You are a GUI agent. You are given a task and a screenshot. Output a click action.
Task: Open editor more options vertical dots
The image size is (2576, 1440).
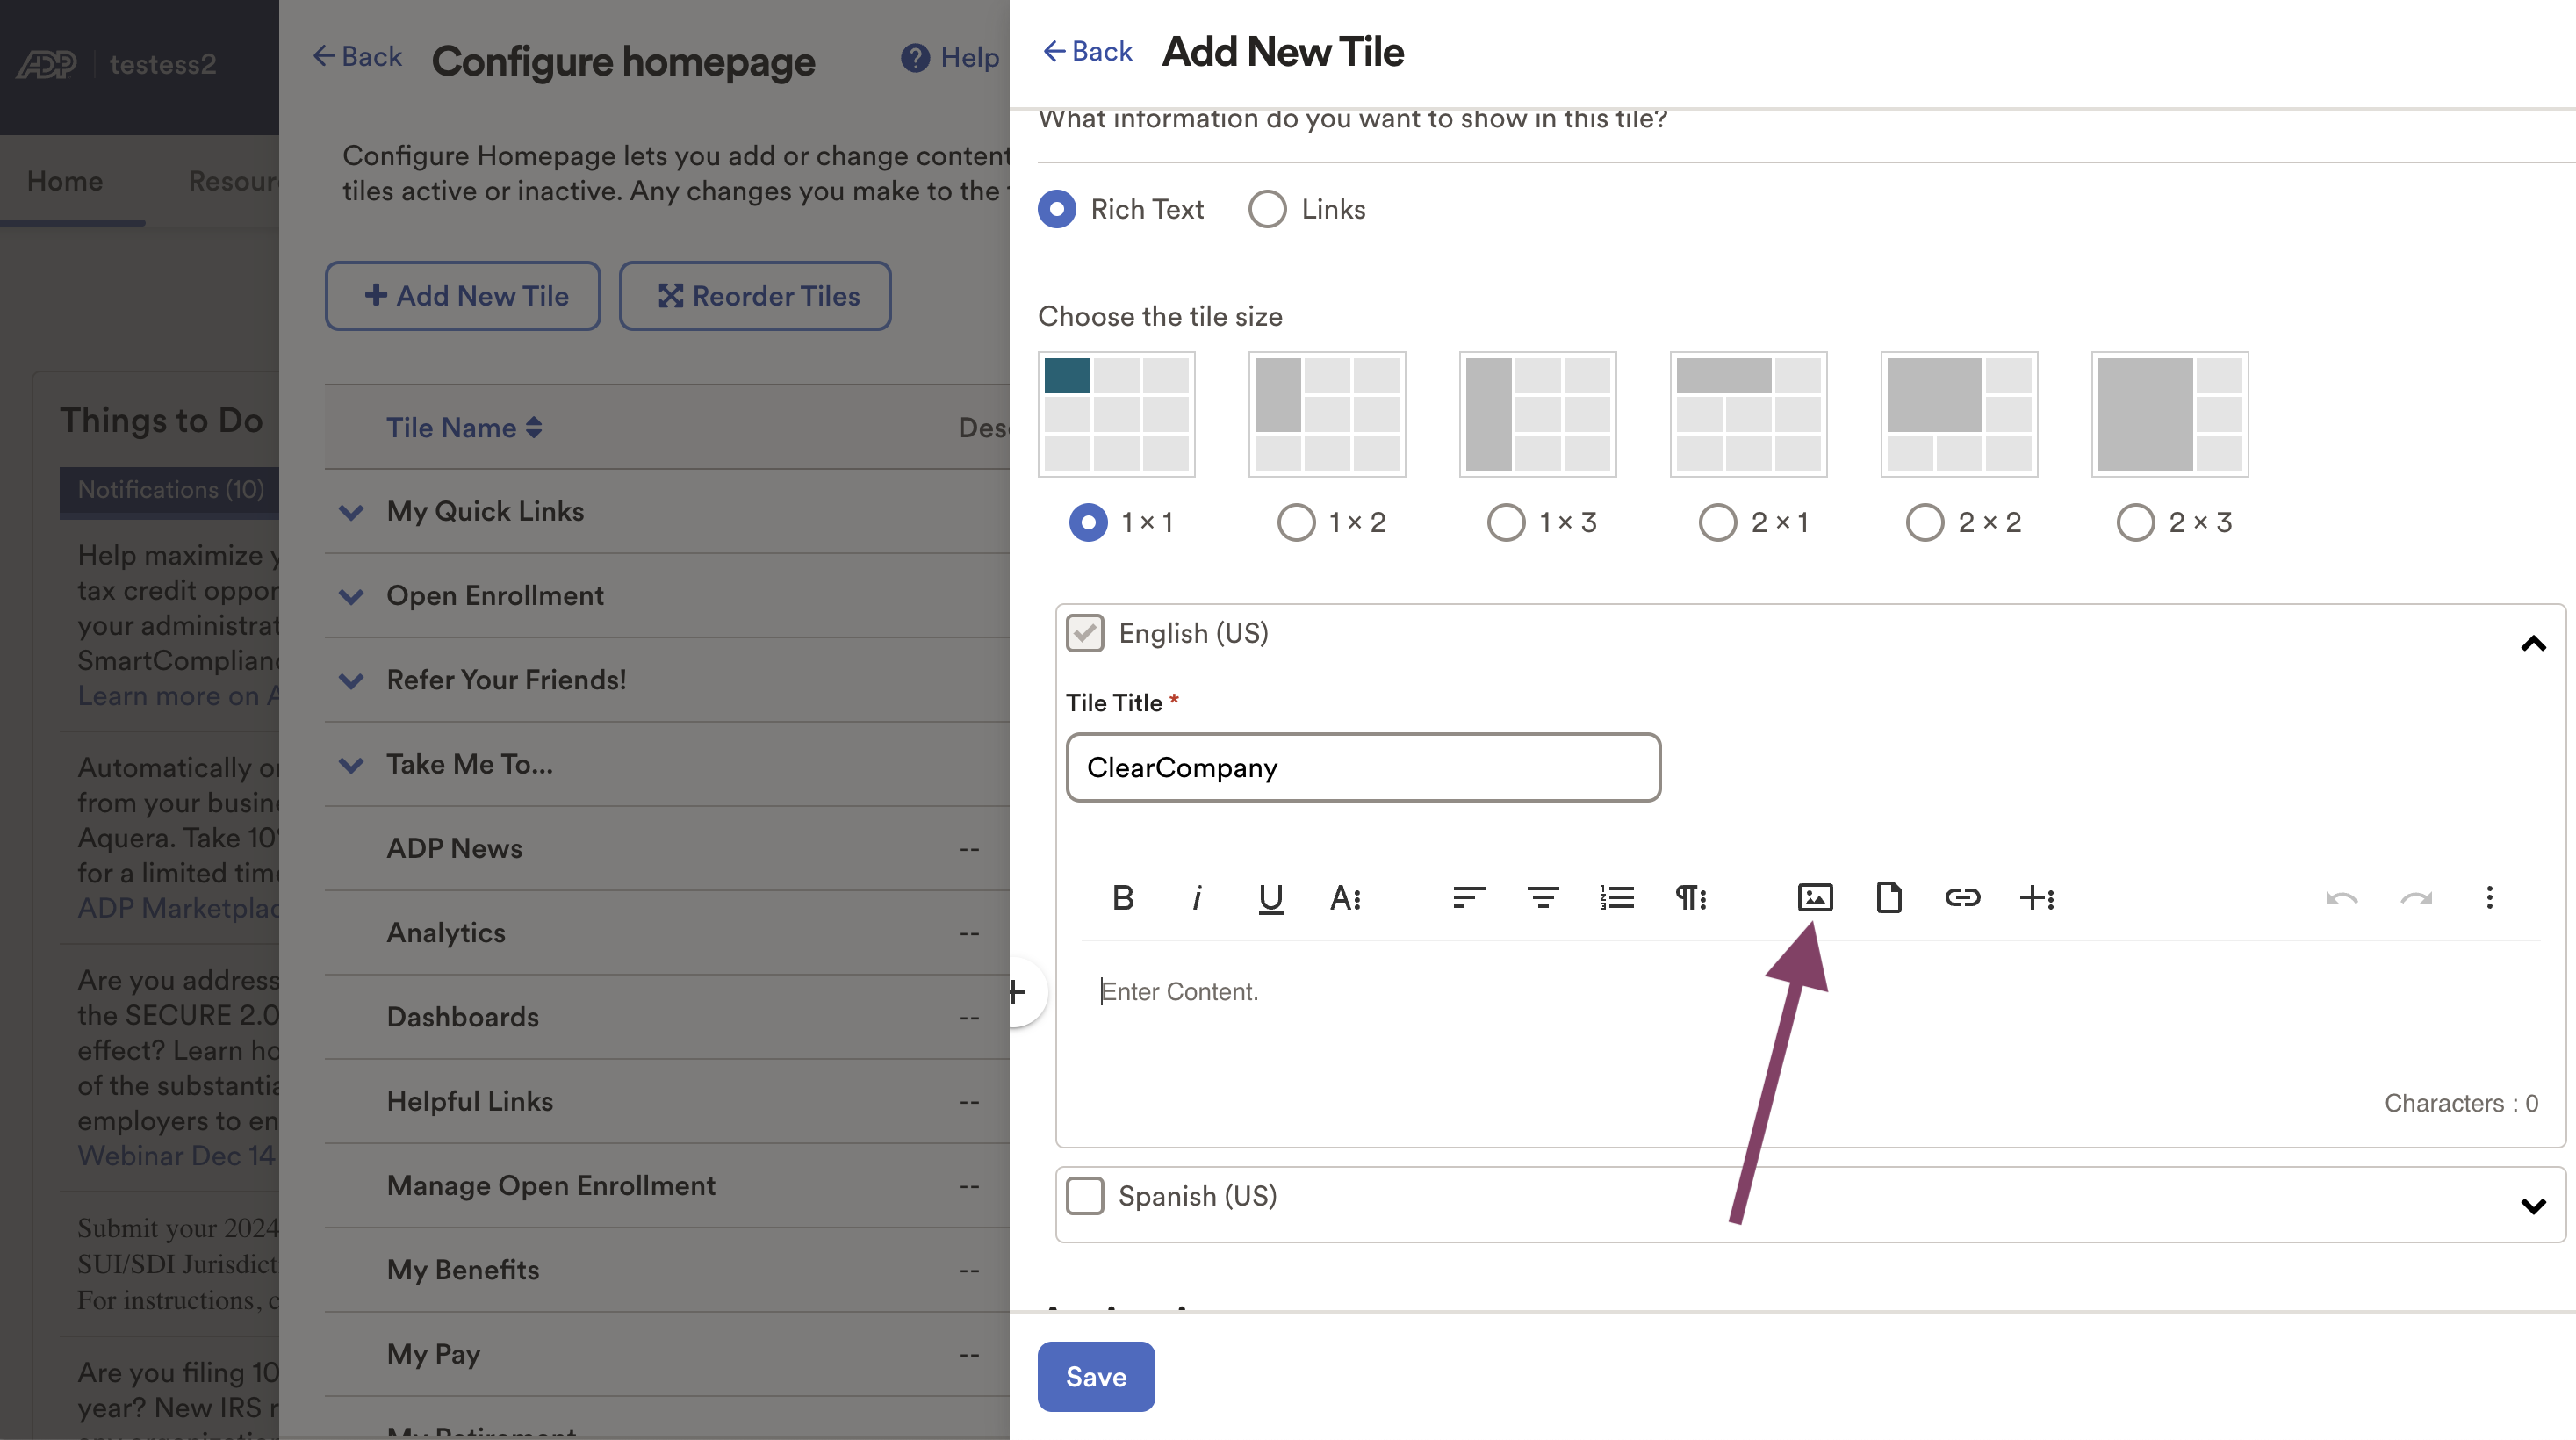(2490, 897)
